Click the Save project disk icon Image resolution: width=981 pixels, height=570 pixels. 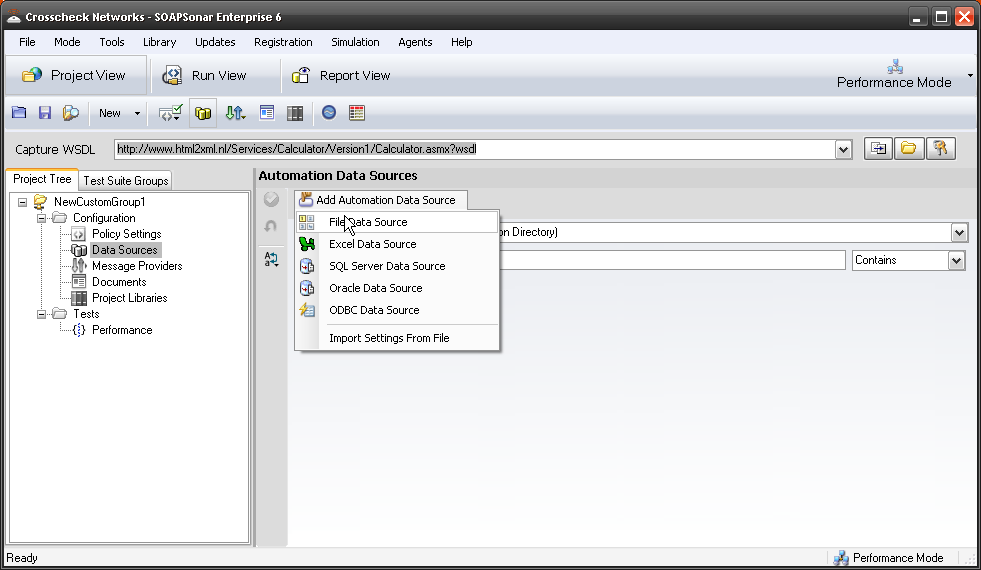coord(44,113)
